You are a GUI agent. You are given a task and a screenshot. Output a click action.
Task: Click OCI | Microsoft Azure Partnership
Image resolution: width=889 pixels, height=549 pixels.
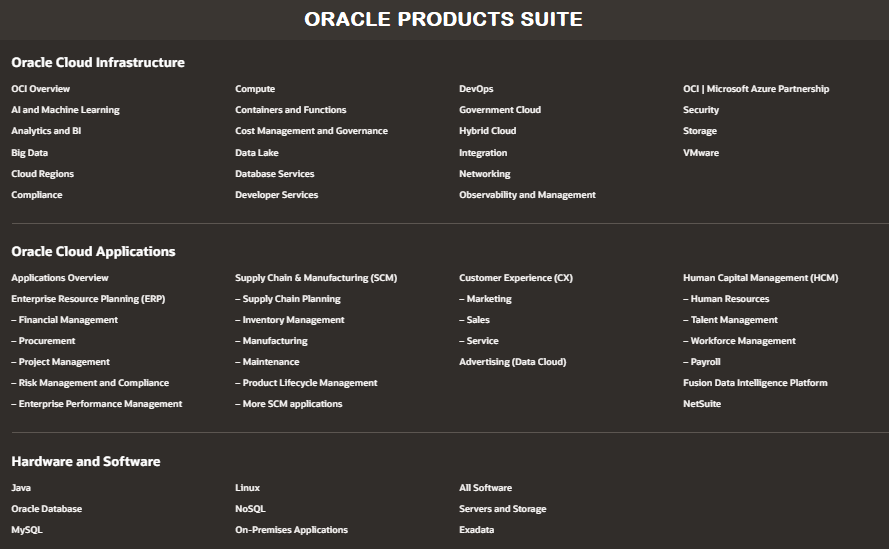(756, 89)
